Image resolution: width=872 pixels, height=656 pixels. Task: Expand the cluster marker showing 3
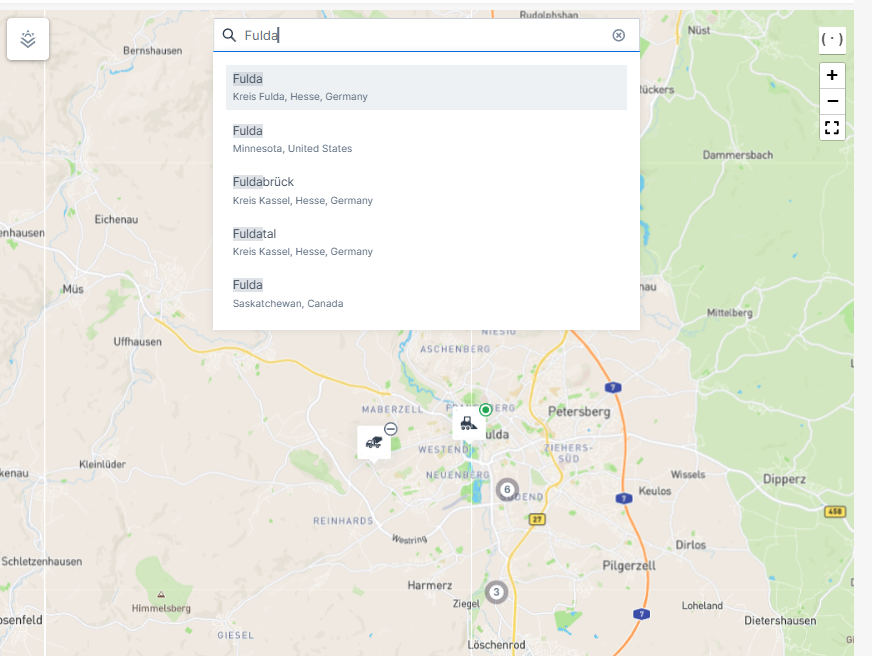tap(495, 592)
